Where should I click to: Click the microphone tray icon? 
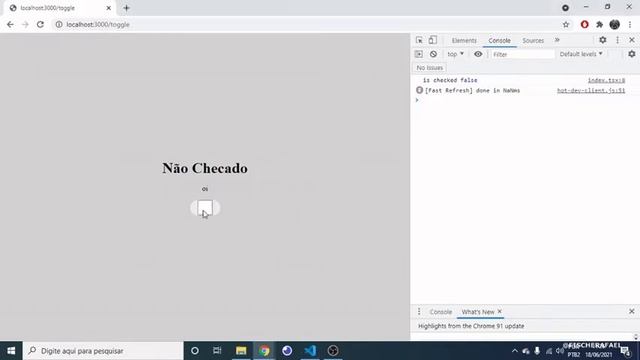[537, 351]
